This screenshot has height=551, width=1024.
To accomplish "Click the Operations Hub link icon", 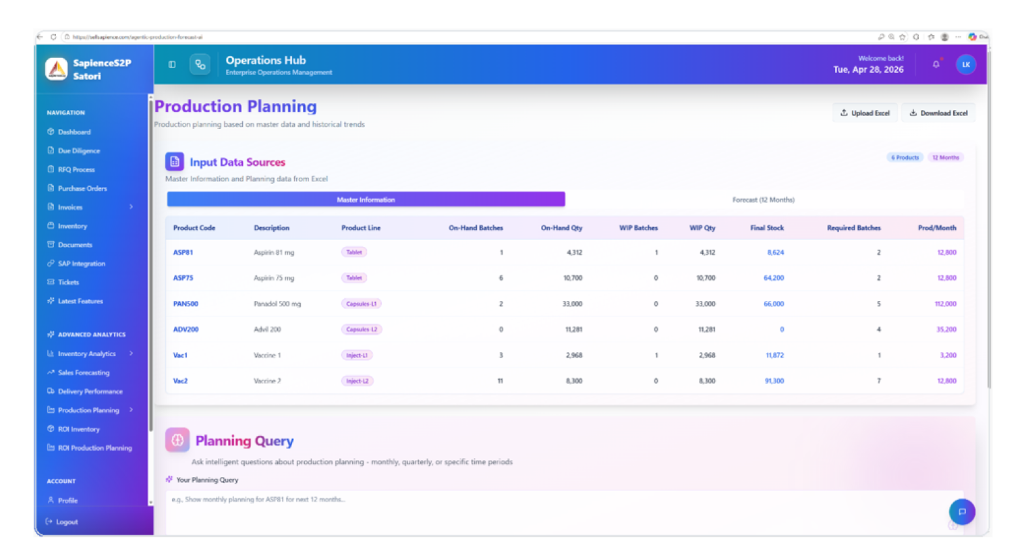I will point(200,65).
